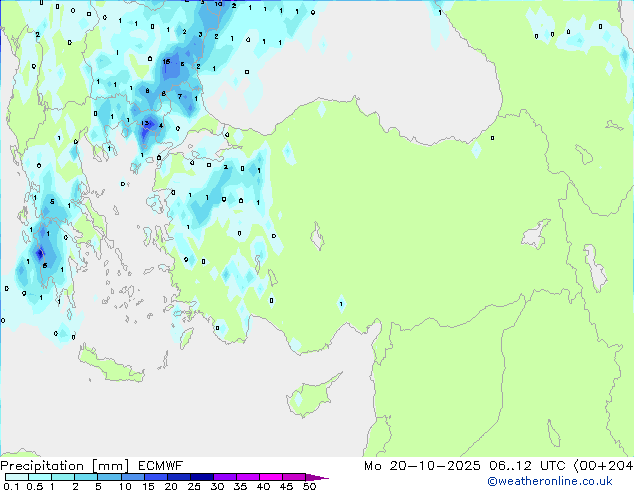The height and width of the screenshot is (490, 634).
Task: Click the weatheronline.co.uk copyright link
Action: pos(549,481)
